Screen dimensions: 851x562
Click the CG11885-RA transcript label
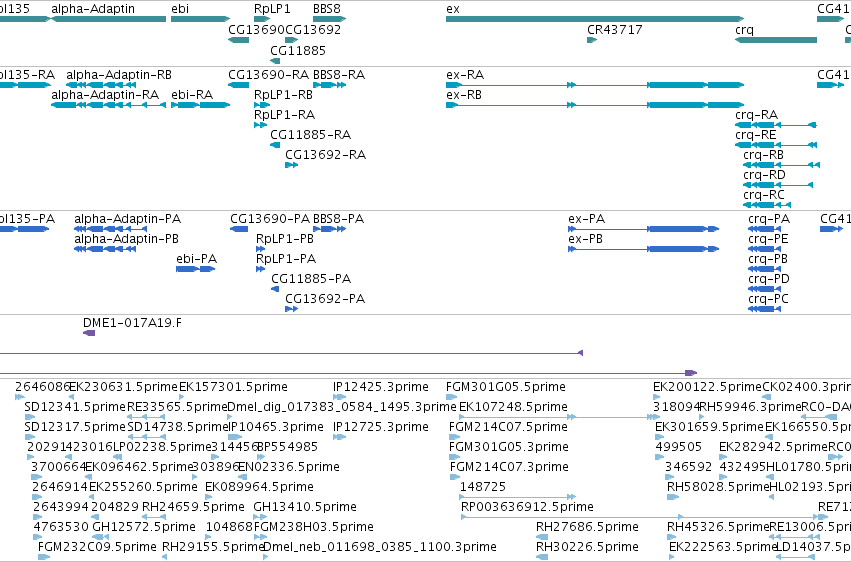(x=310, y=135)
